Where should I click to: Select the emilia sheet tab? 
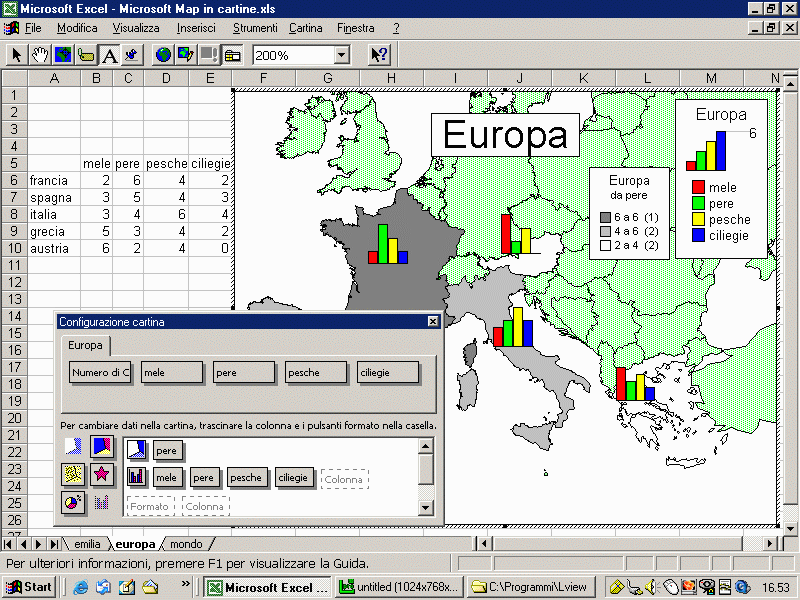point(87,545)
